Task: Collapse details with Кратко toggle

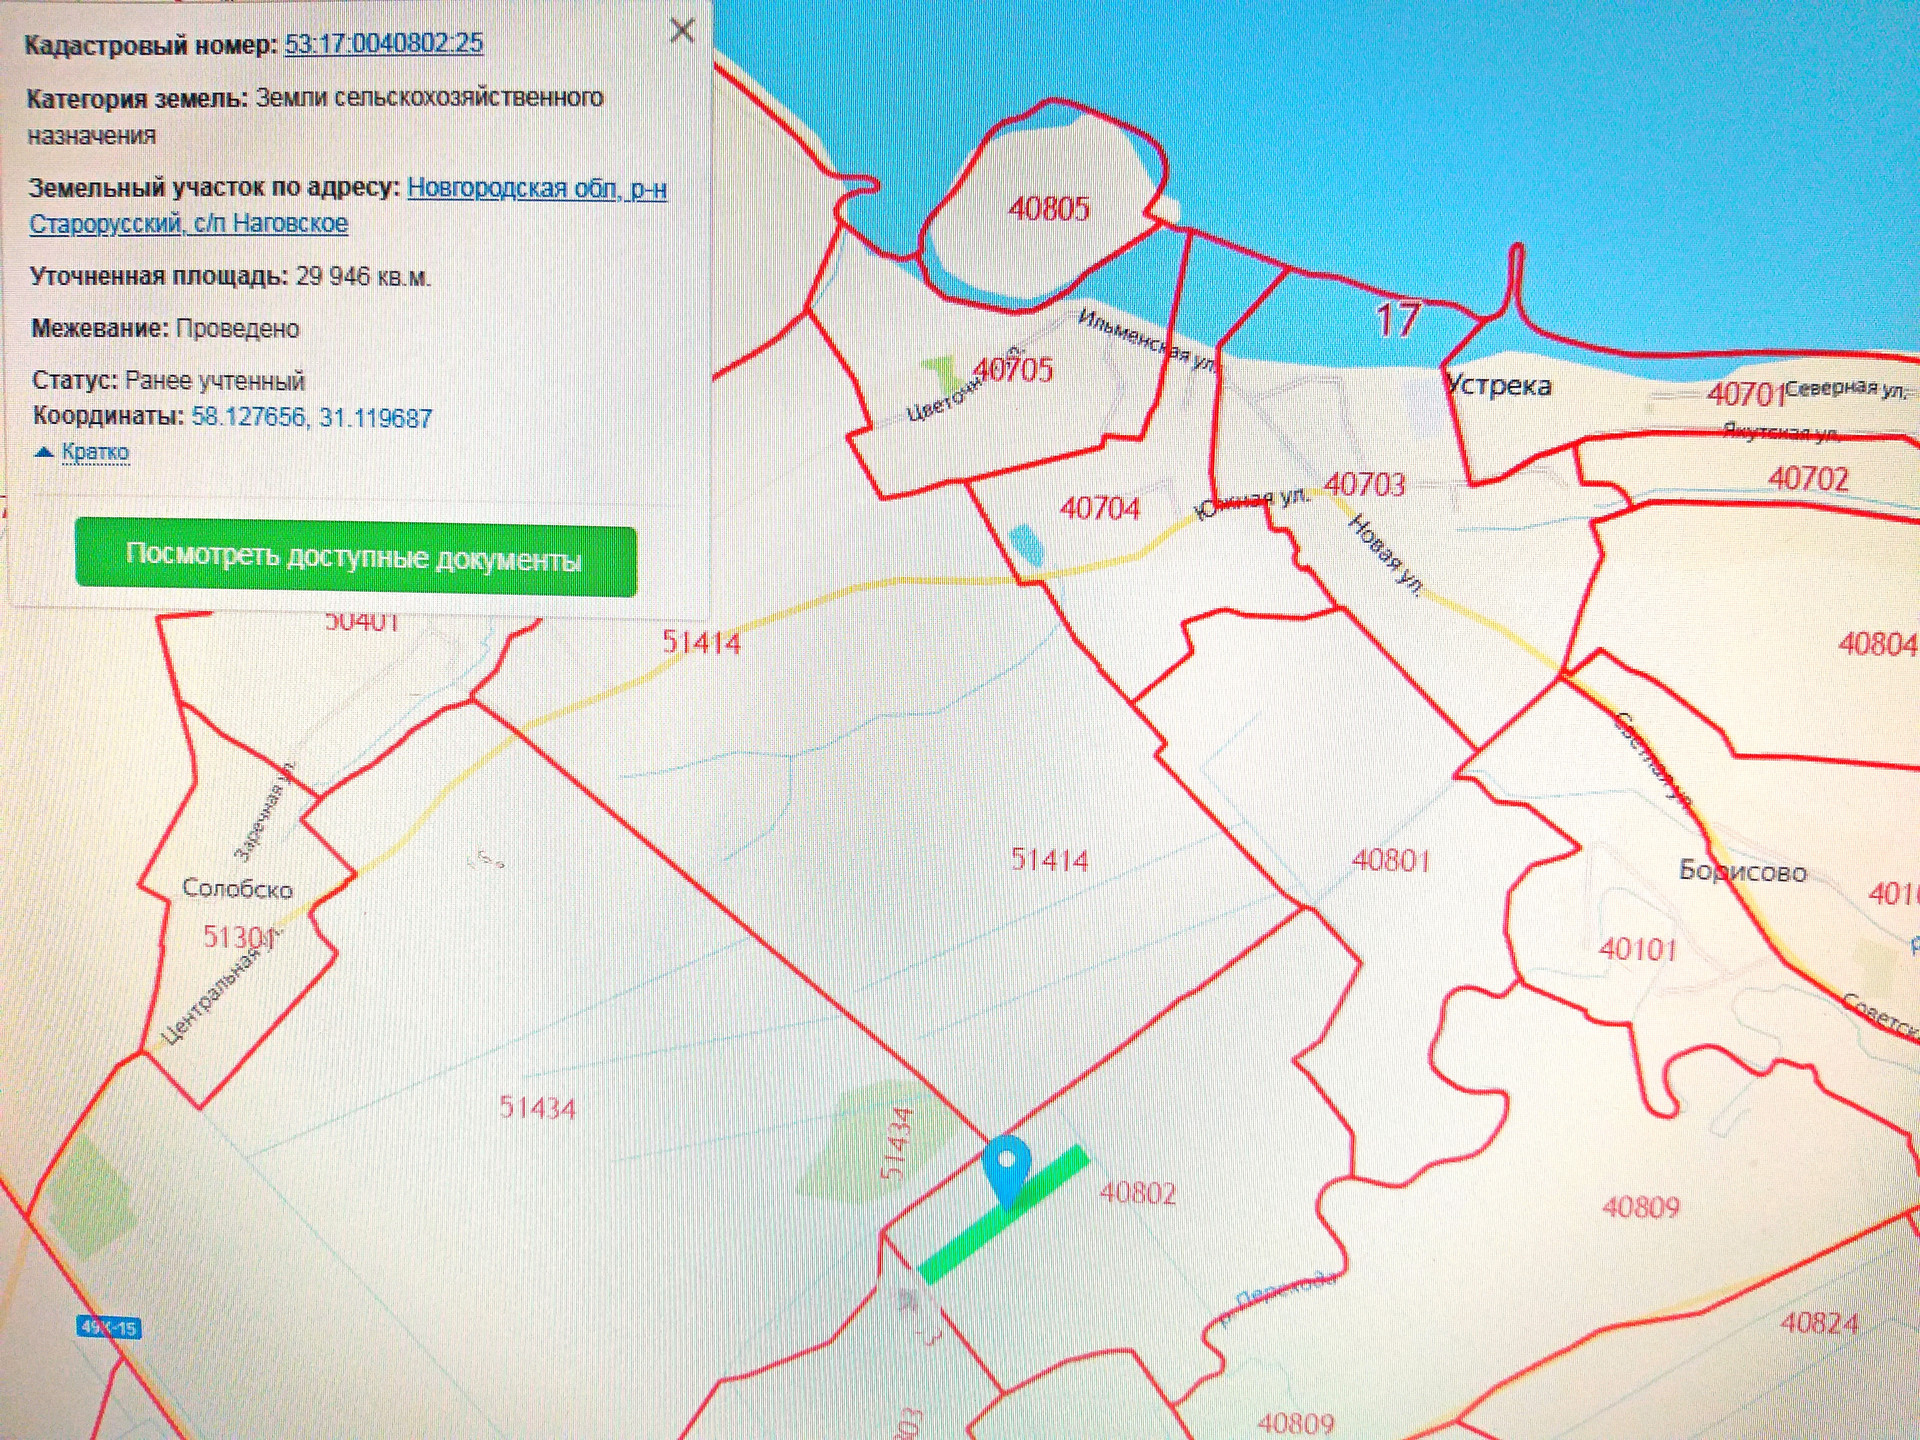Action: coord(94,452)
